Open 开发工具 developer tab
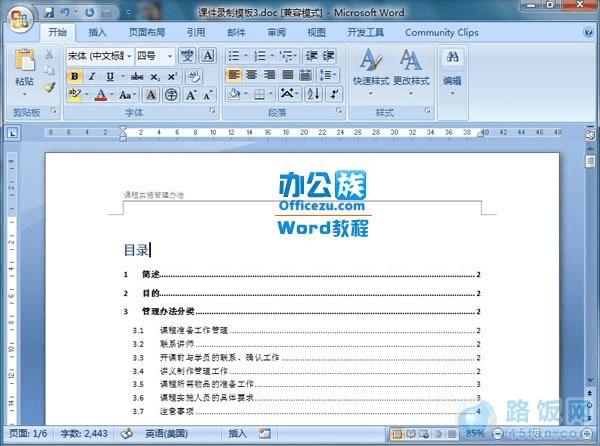 point(365,33)
